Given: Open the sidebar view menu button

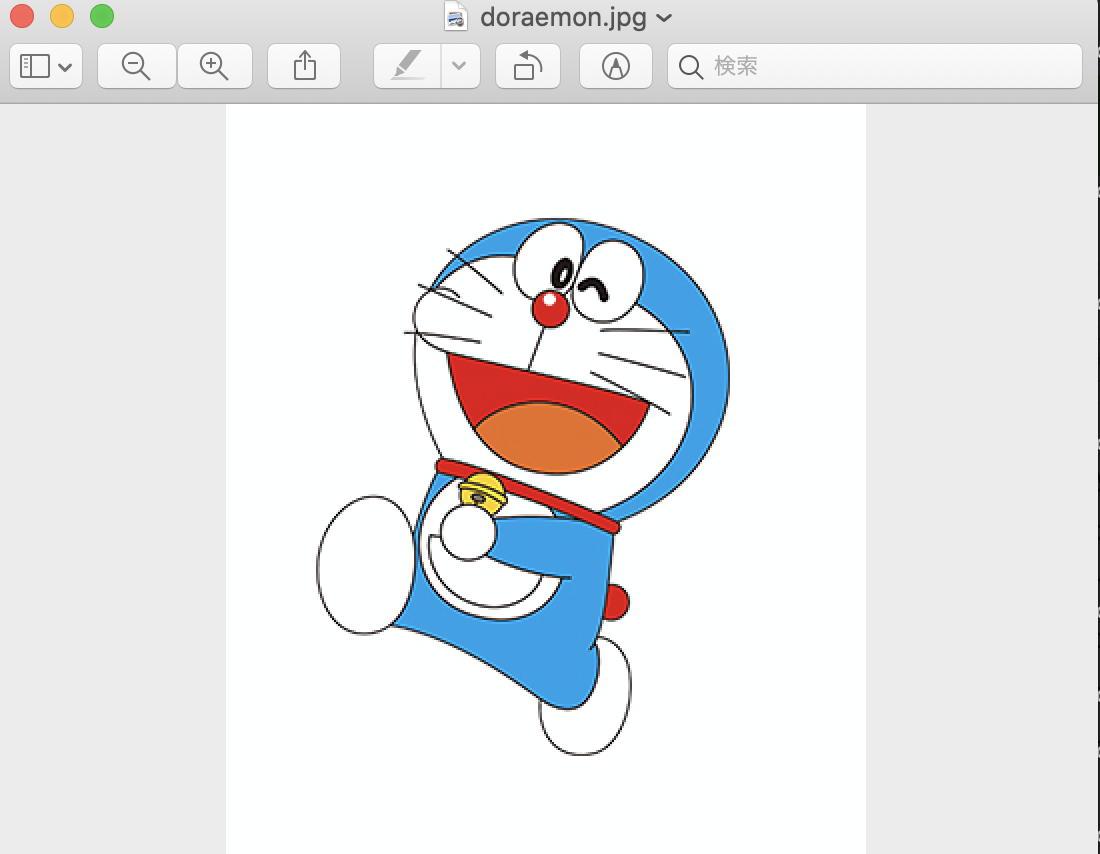Looking at the screenshot, I should click(x=46, y=66).
